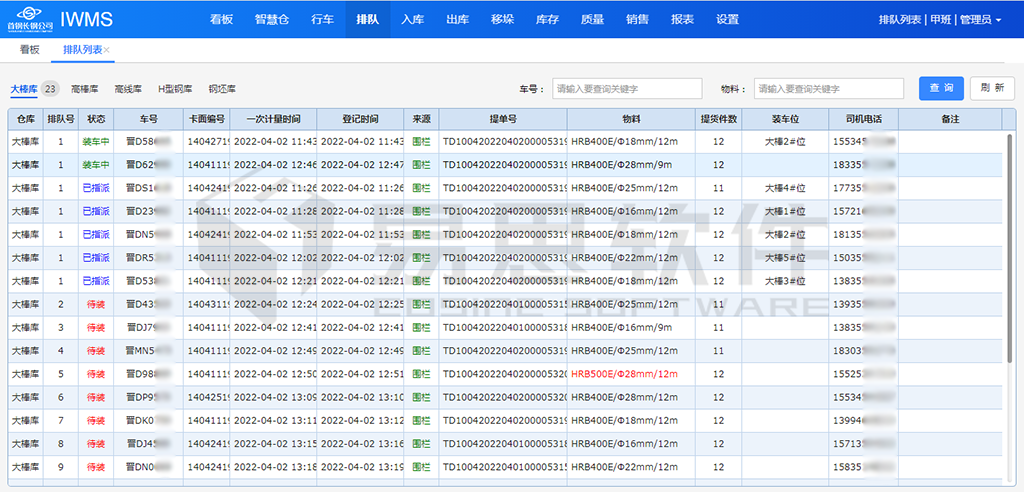The width and height of the screenshot is (1024, 492).
Task: Go to the 智慧仓 menu
Action: click(x=271, y=20)
